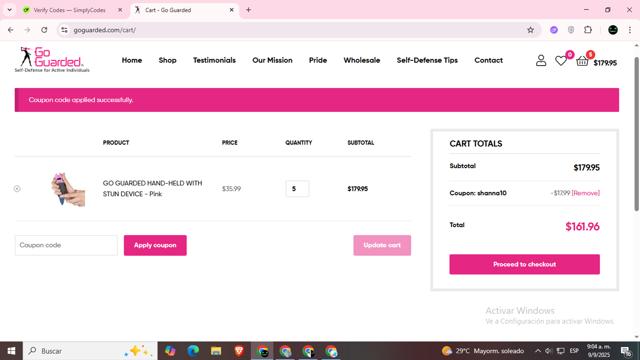Image resolution: width=640 pixels, height=360 pixels.
Task: Open Brave browser from taskbar
Action: click(x=239, y=351)
